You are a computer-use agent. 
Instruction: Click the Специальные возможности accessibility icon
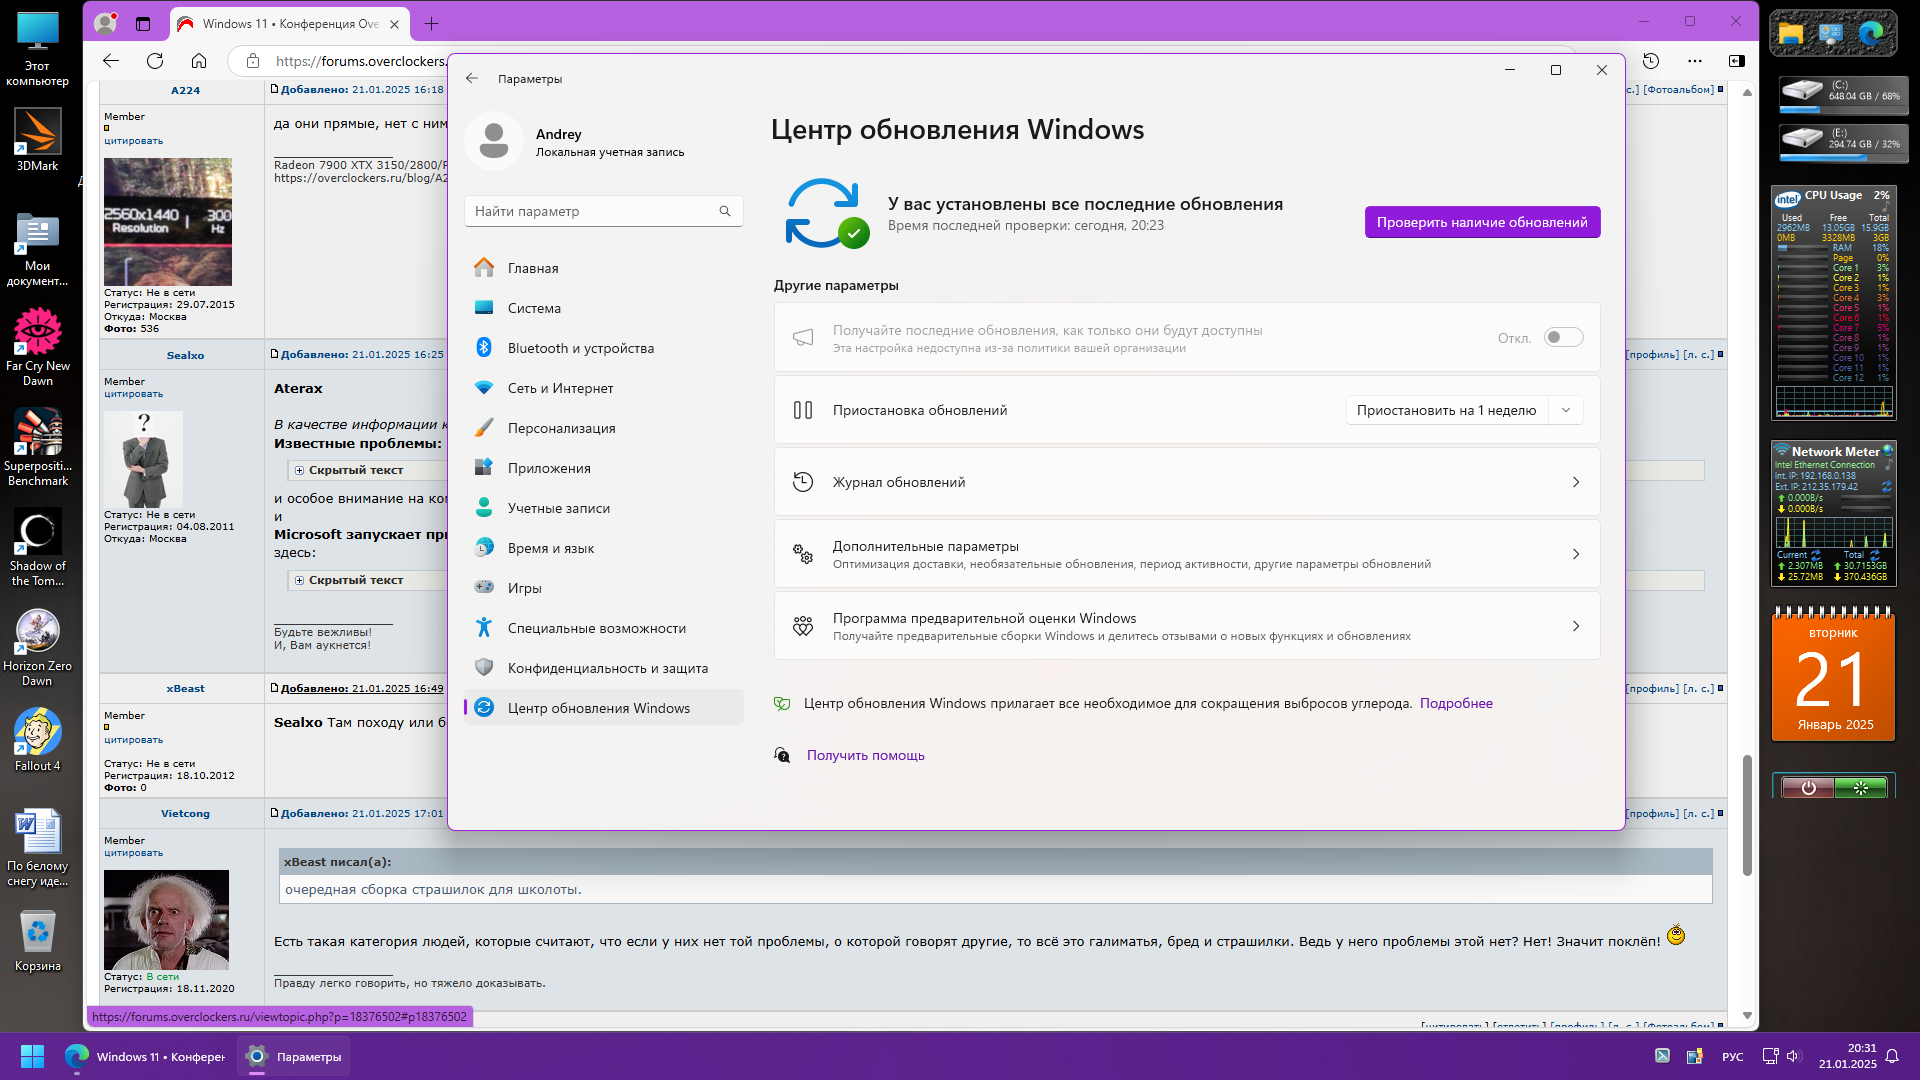(x=484, y=628)
